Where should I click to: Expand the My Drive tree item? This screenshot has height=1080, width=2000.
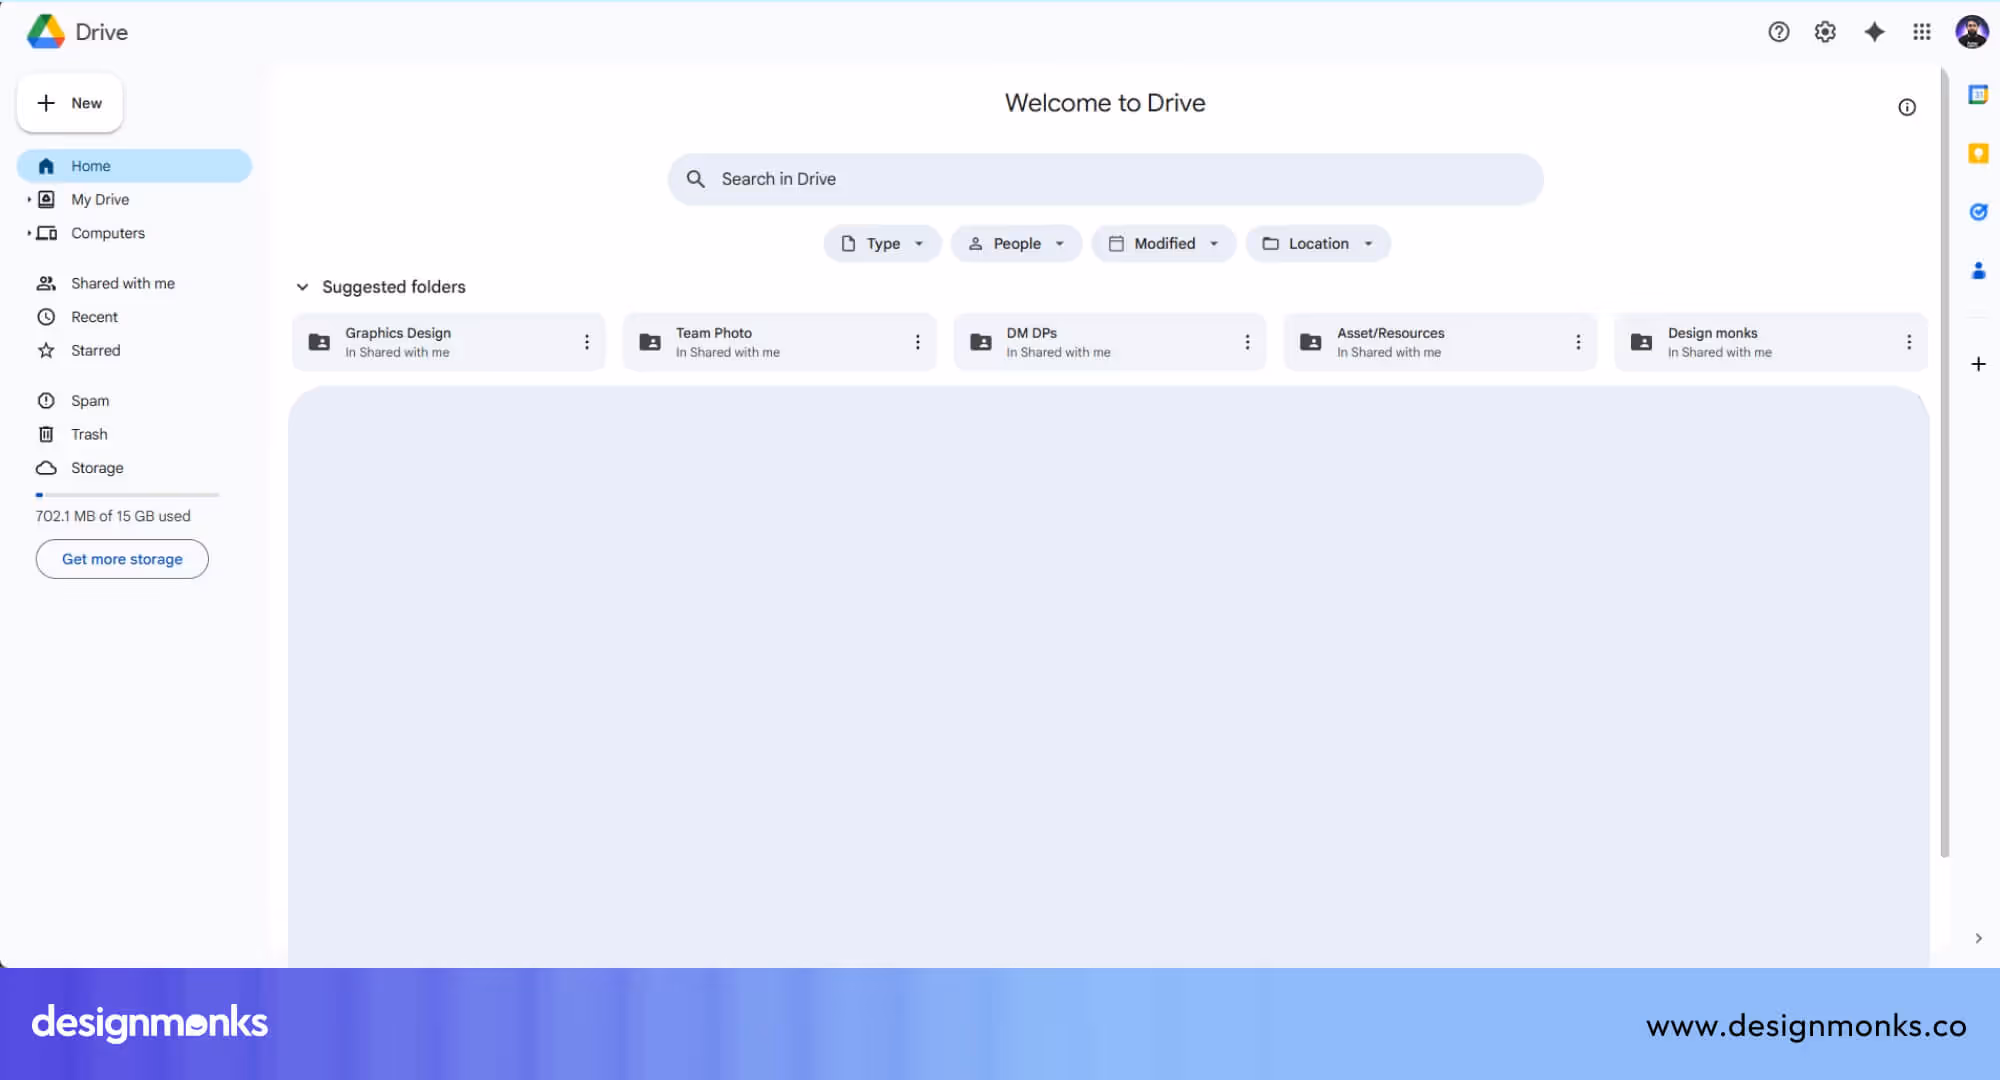(x=28, y=199)
